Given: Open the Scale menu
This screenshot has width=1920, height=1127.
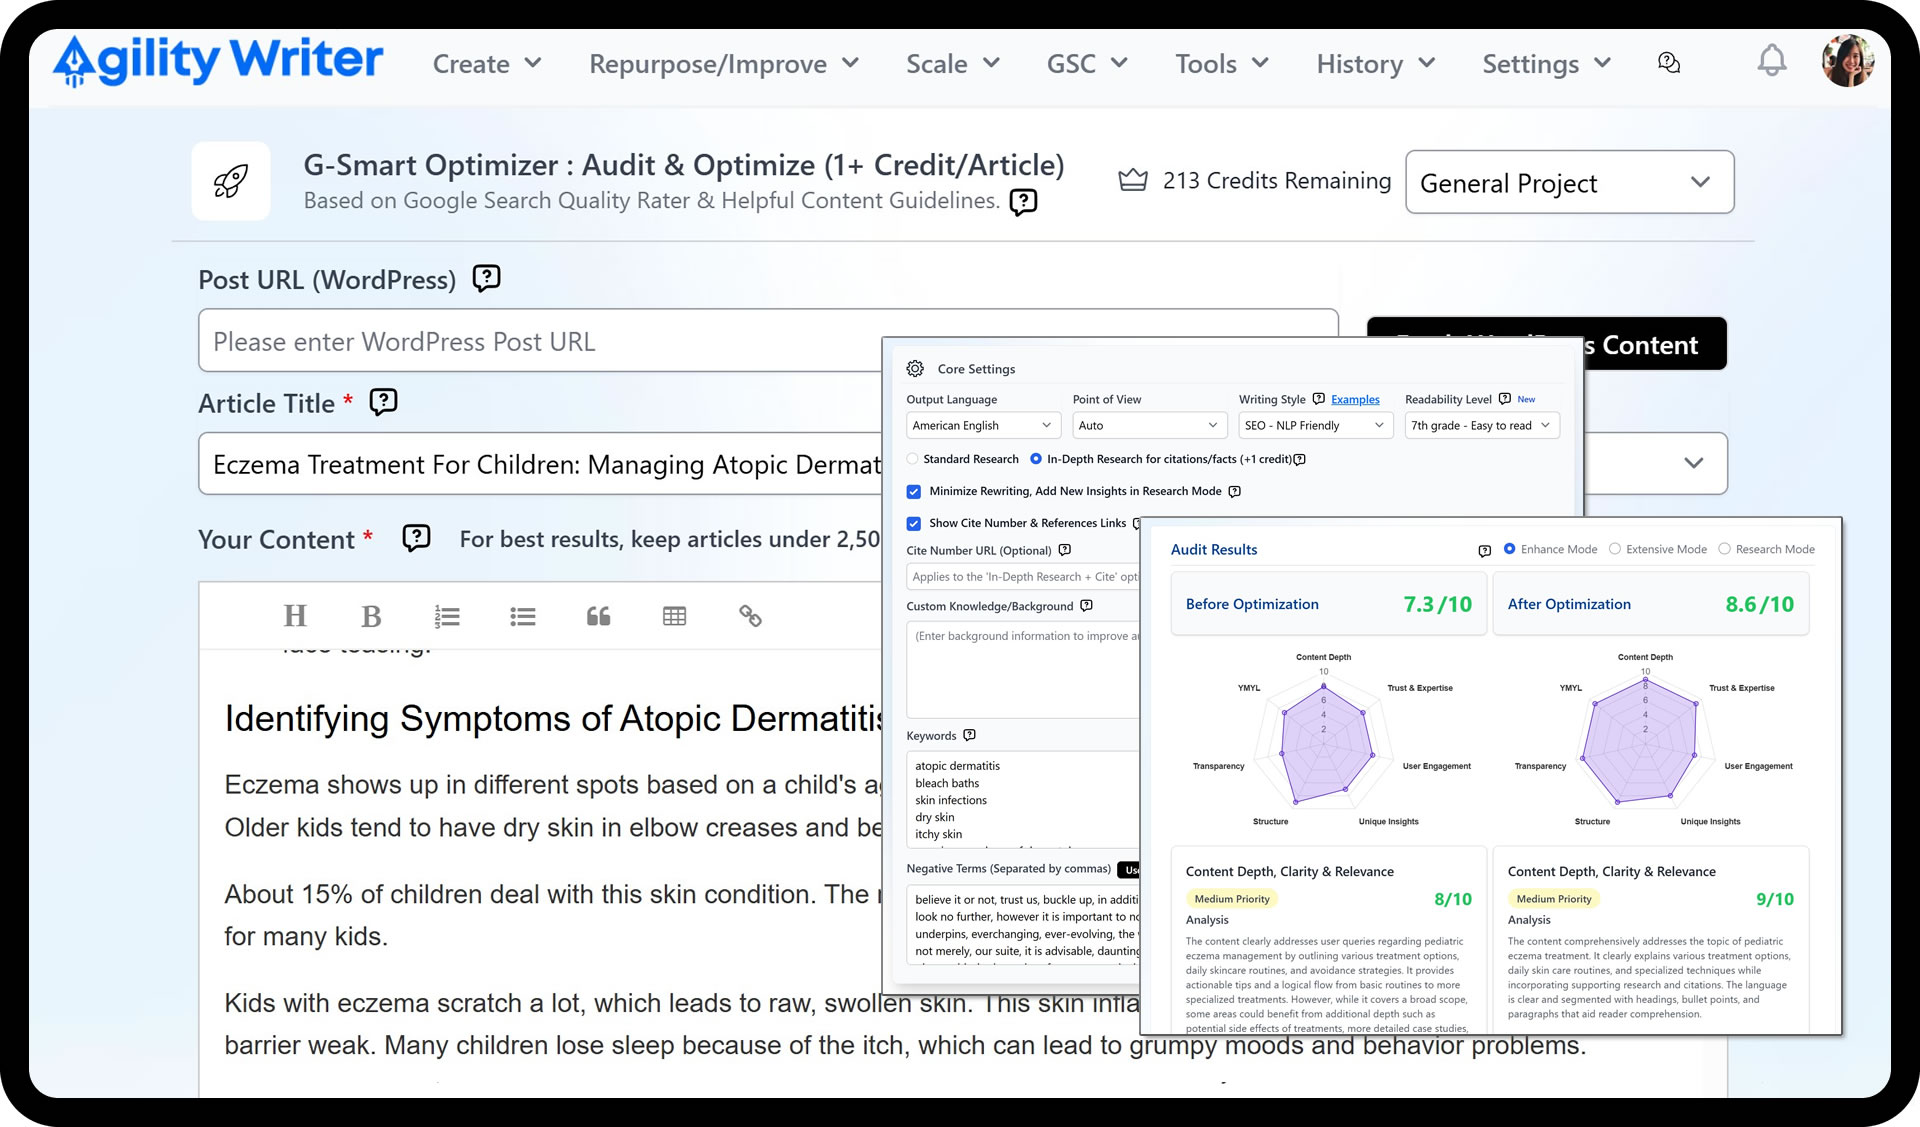Looking at the screenshot, I should click(953, 64).
